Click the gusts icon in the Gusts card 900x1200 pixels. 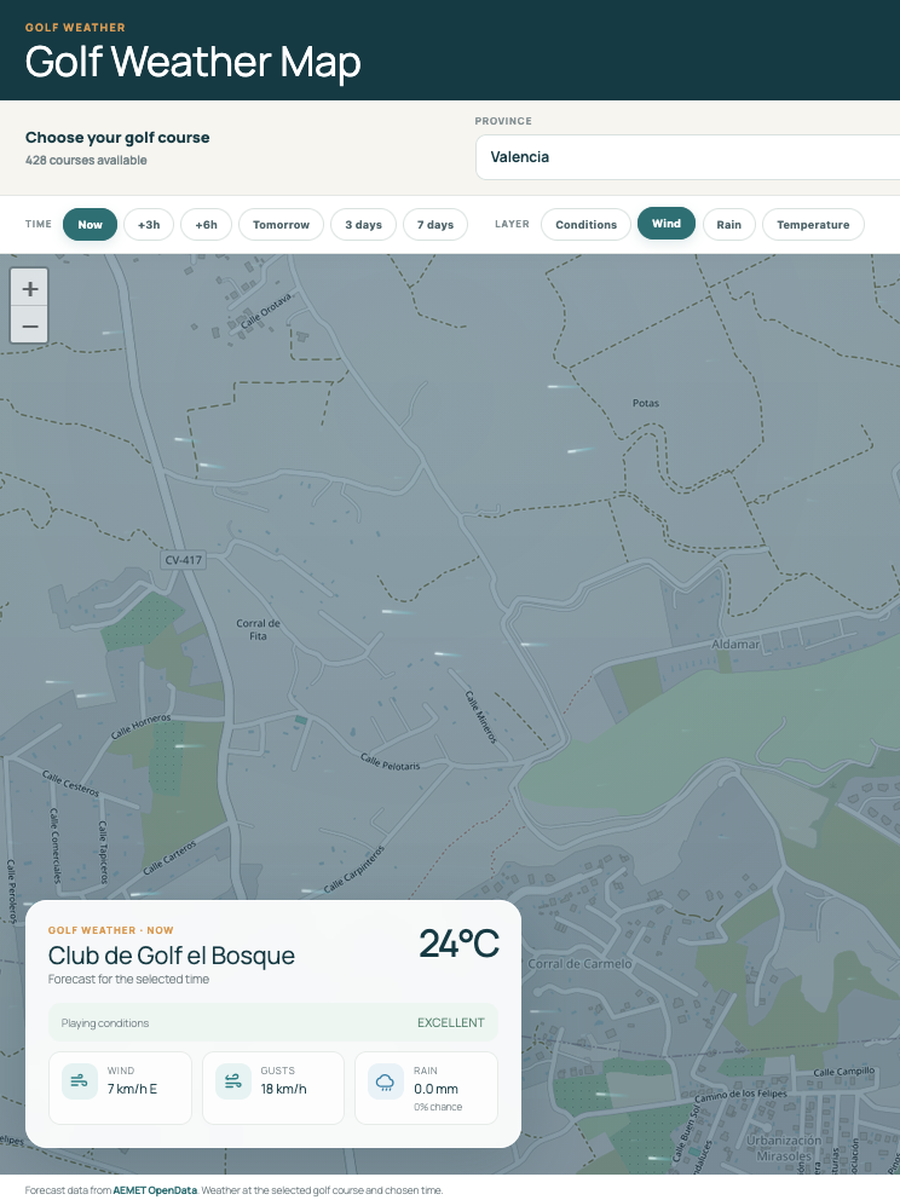233,1081
